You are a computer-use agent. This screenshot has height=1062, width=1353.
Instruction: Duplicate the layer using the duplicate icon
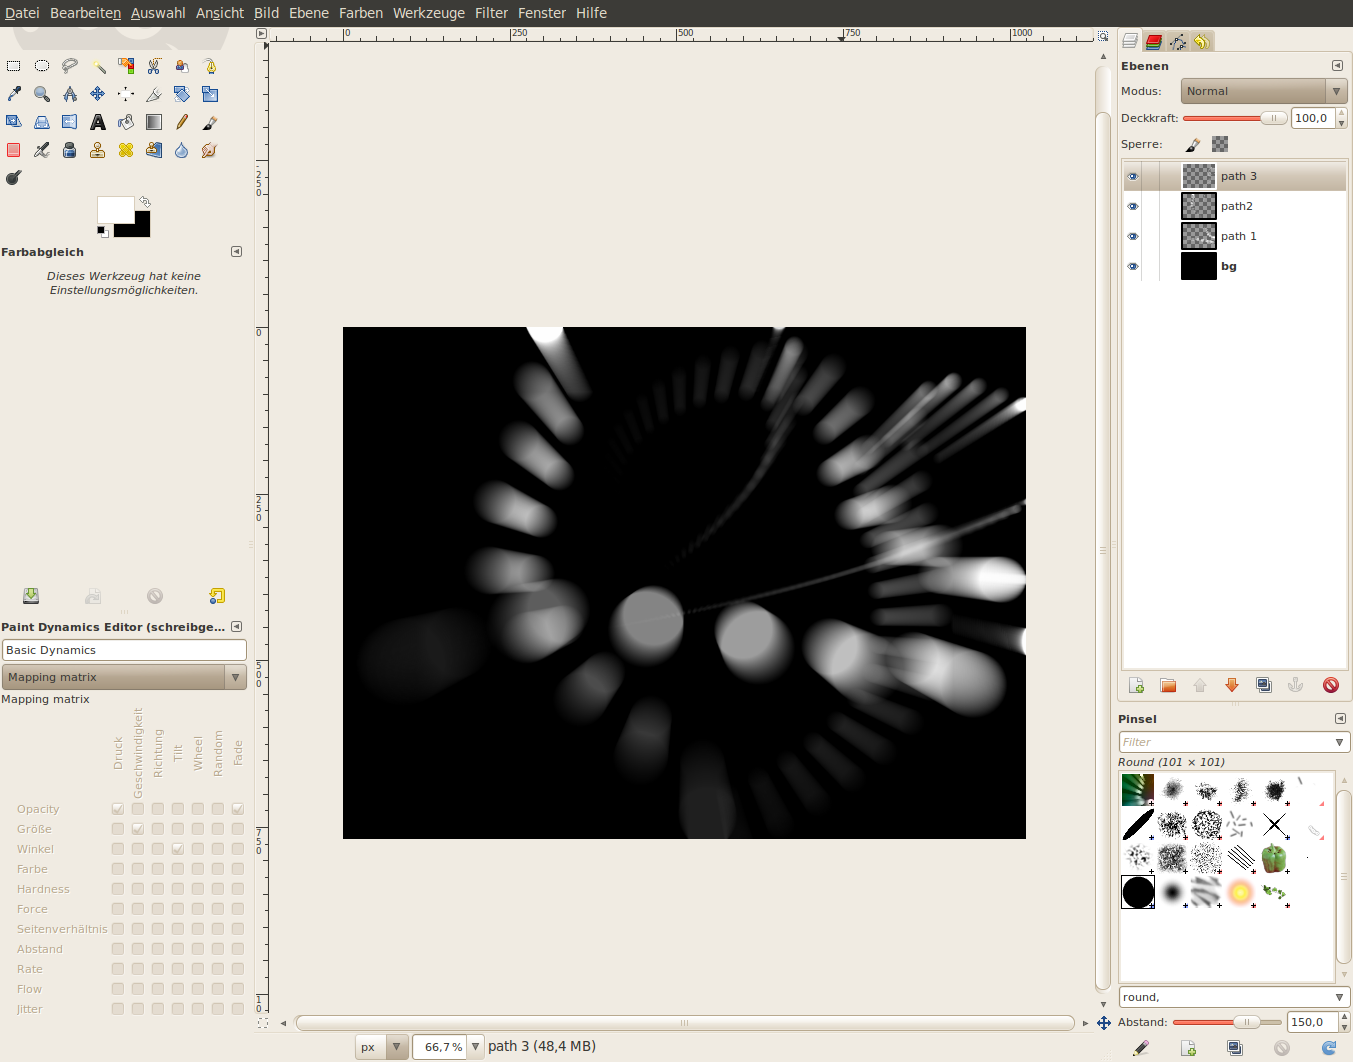(1264, 685)
